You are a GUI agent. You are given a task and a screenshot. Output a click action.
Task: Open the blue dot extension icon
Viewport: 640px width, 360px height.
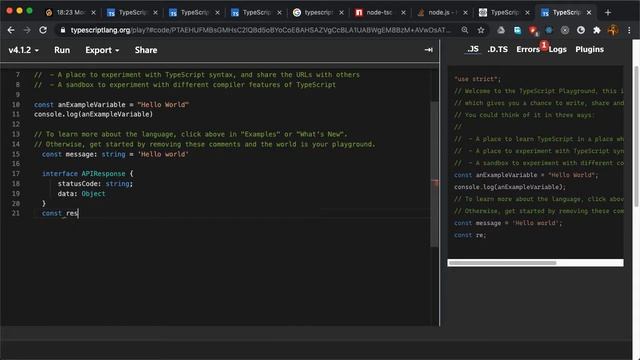point(549,30)
